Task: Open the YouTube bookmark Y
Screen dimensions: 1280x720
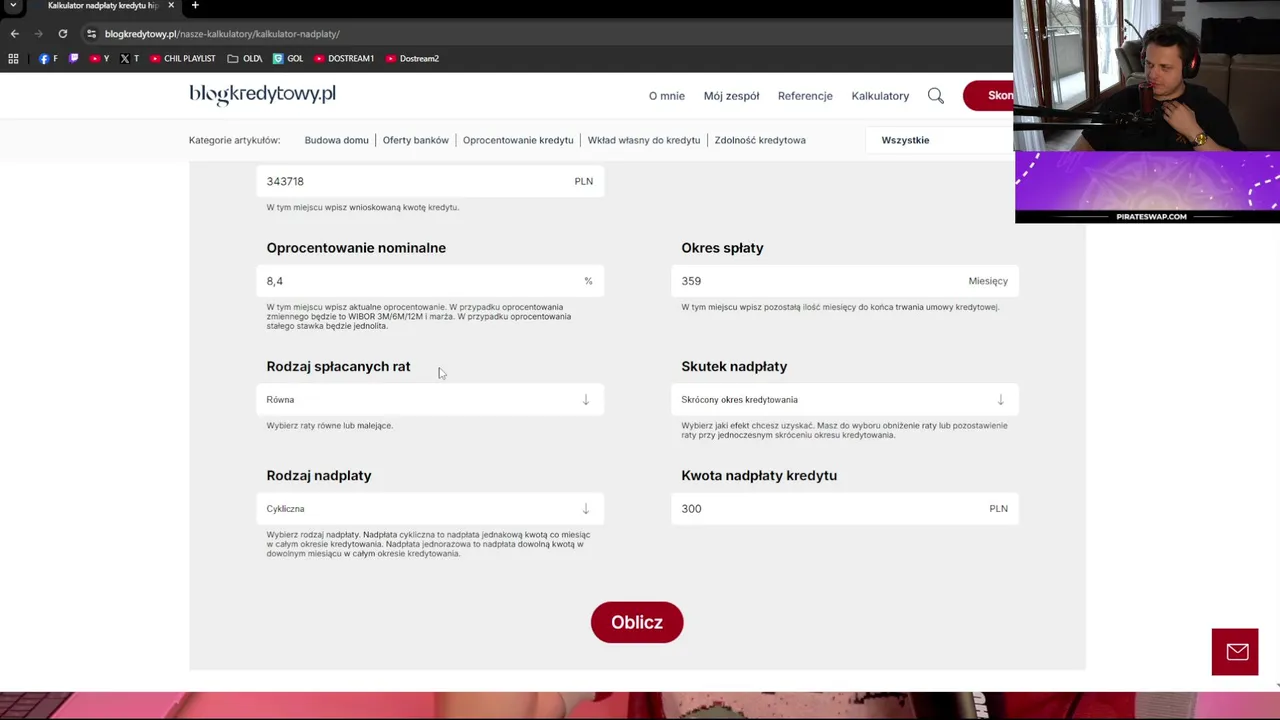Action: [99, 59]
